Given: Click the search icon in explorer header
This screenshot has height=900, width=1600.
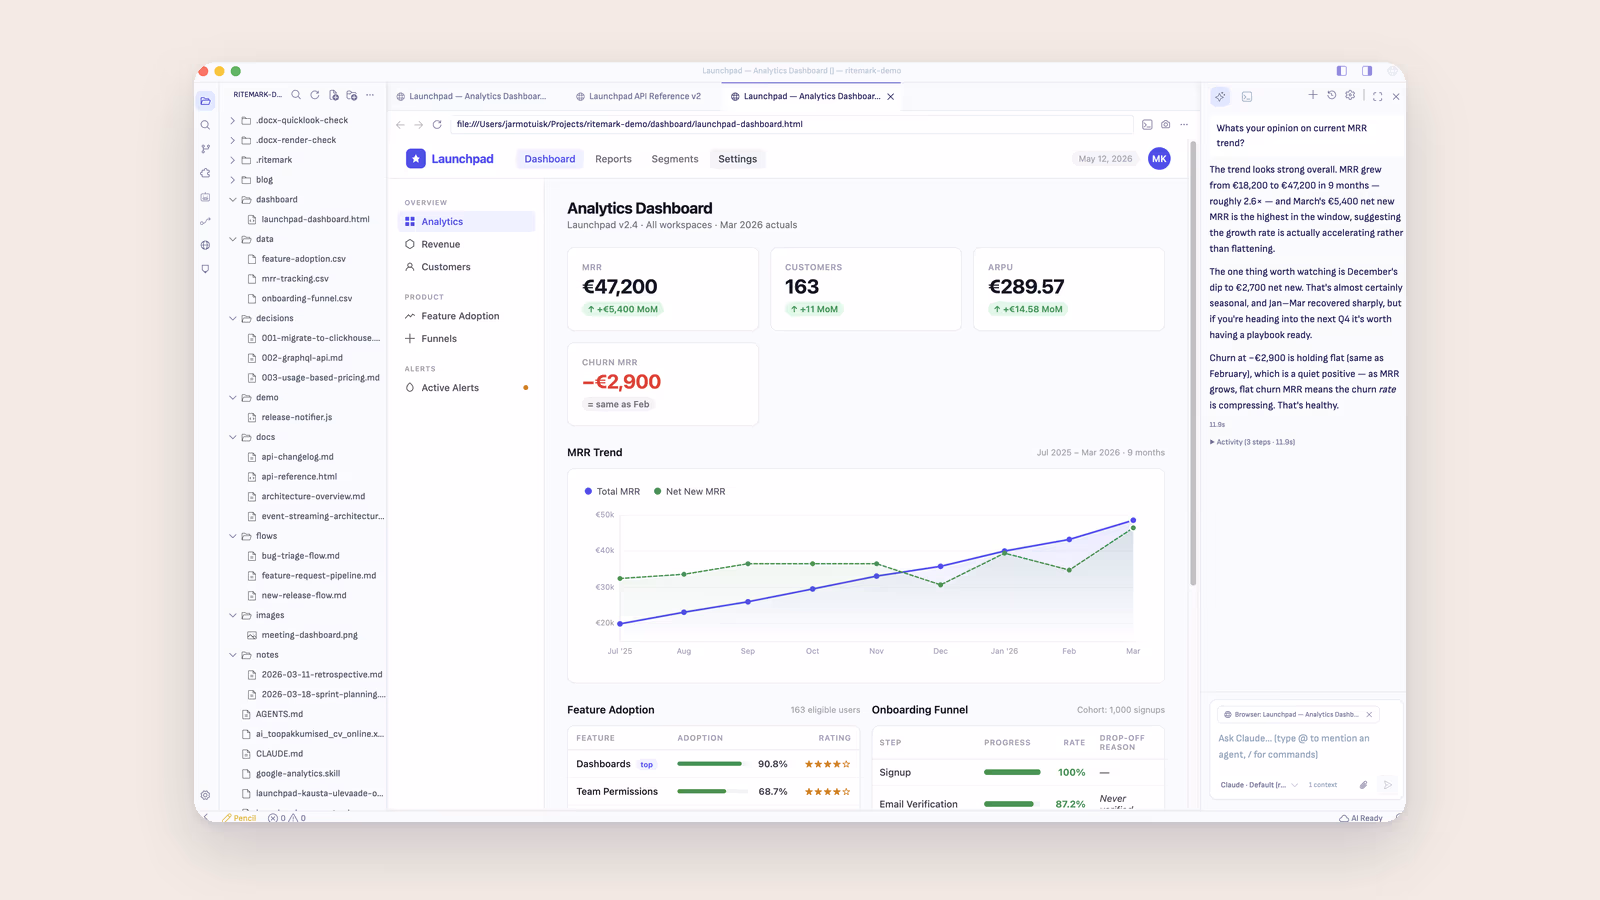Looking at the screenshot, I should coord(296,95).
